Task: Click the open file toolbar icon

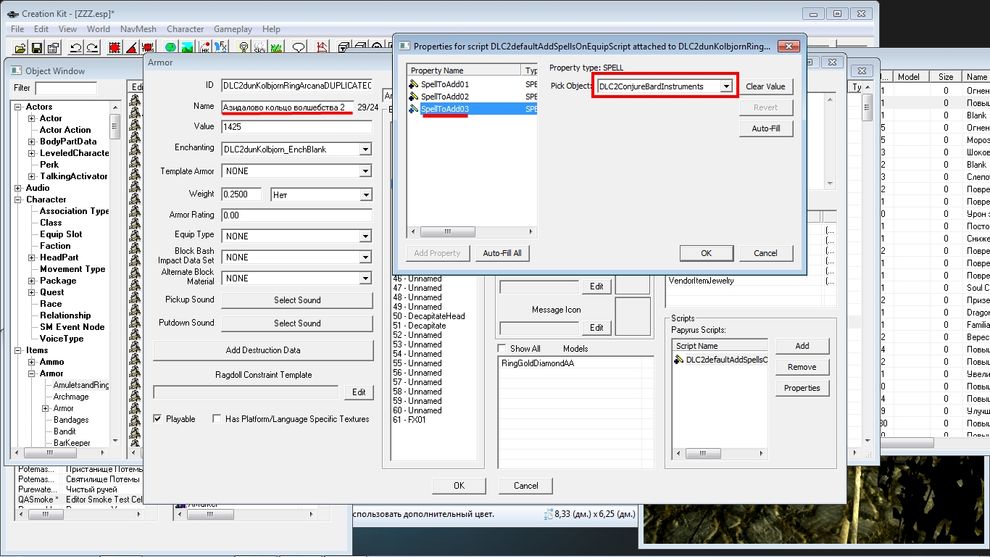Action: point(19,48)
